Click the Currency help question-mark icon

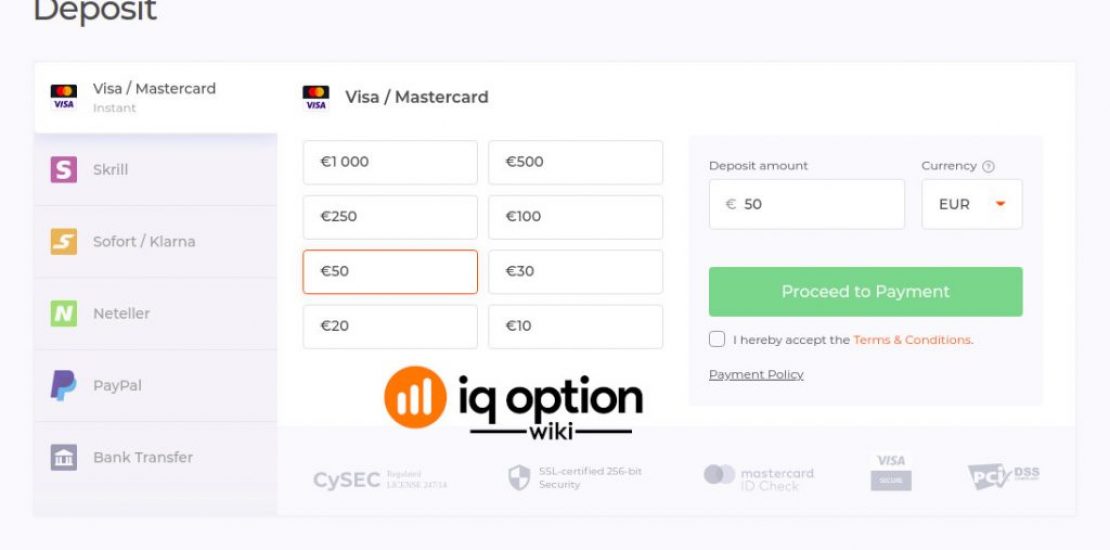click(989, 166)
